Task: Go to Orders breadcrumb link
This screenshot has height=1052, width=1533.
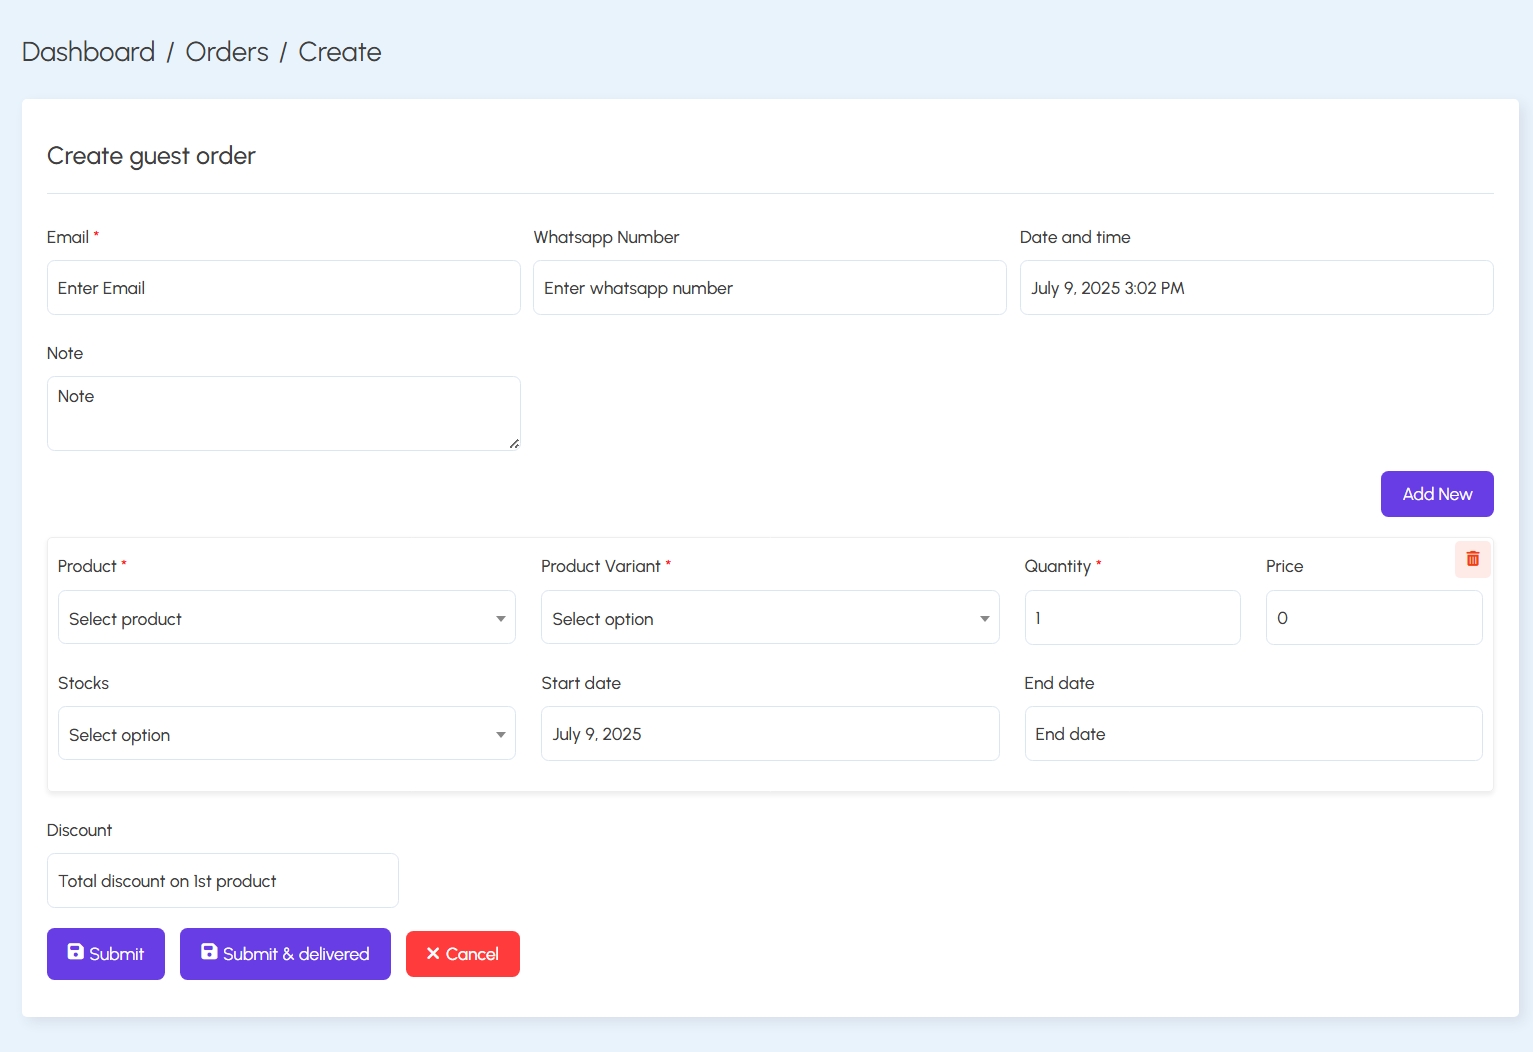Action: (x=227, y=52)
